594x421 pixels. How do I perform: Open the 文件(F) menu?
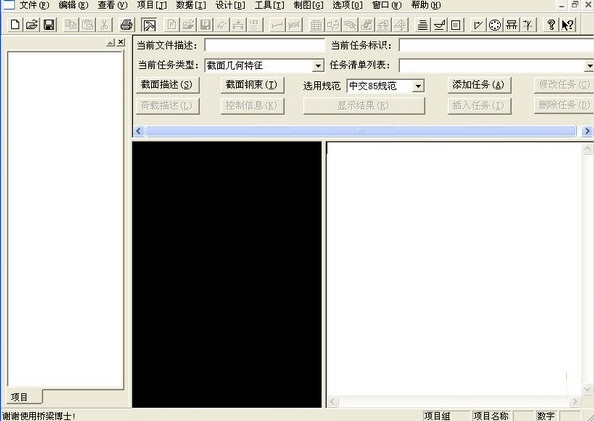[34, 5]
